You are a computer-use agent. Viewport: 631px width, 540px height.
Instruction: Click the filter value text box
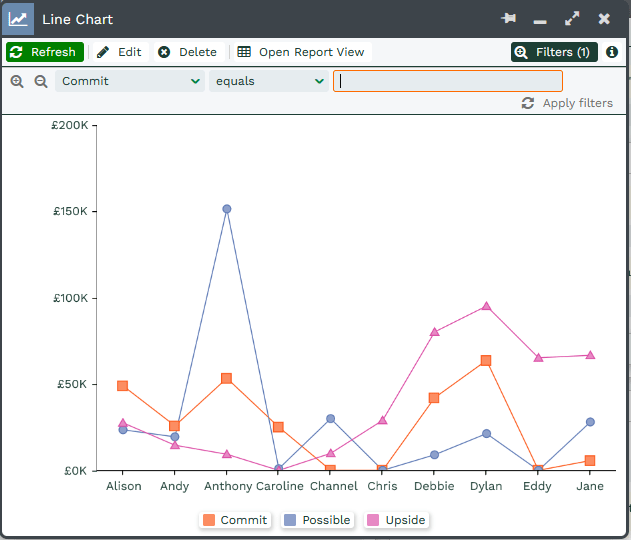447,81
